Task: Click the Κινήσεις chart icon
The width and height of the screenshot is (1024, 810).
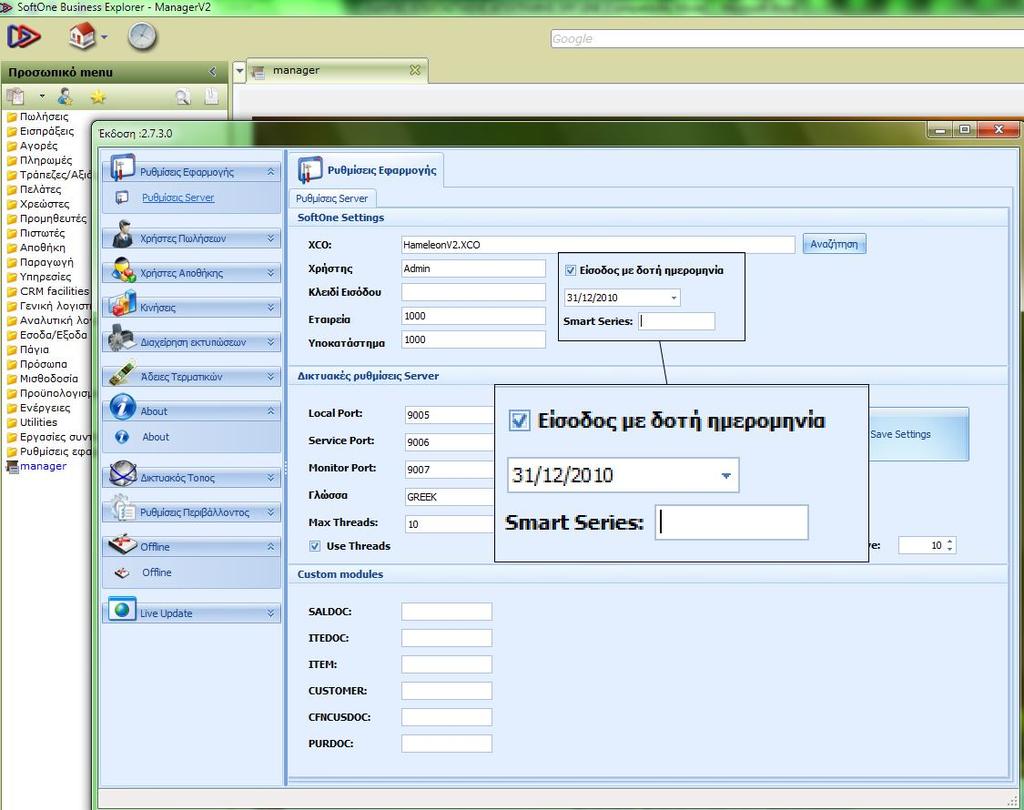Action: point(123,304)
